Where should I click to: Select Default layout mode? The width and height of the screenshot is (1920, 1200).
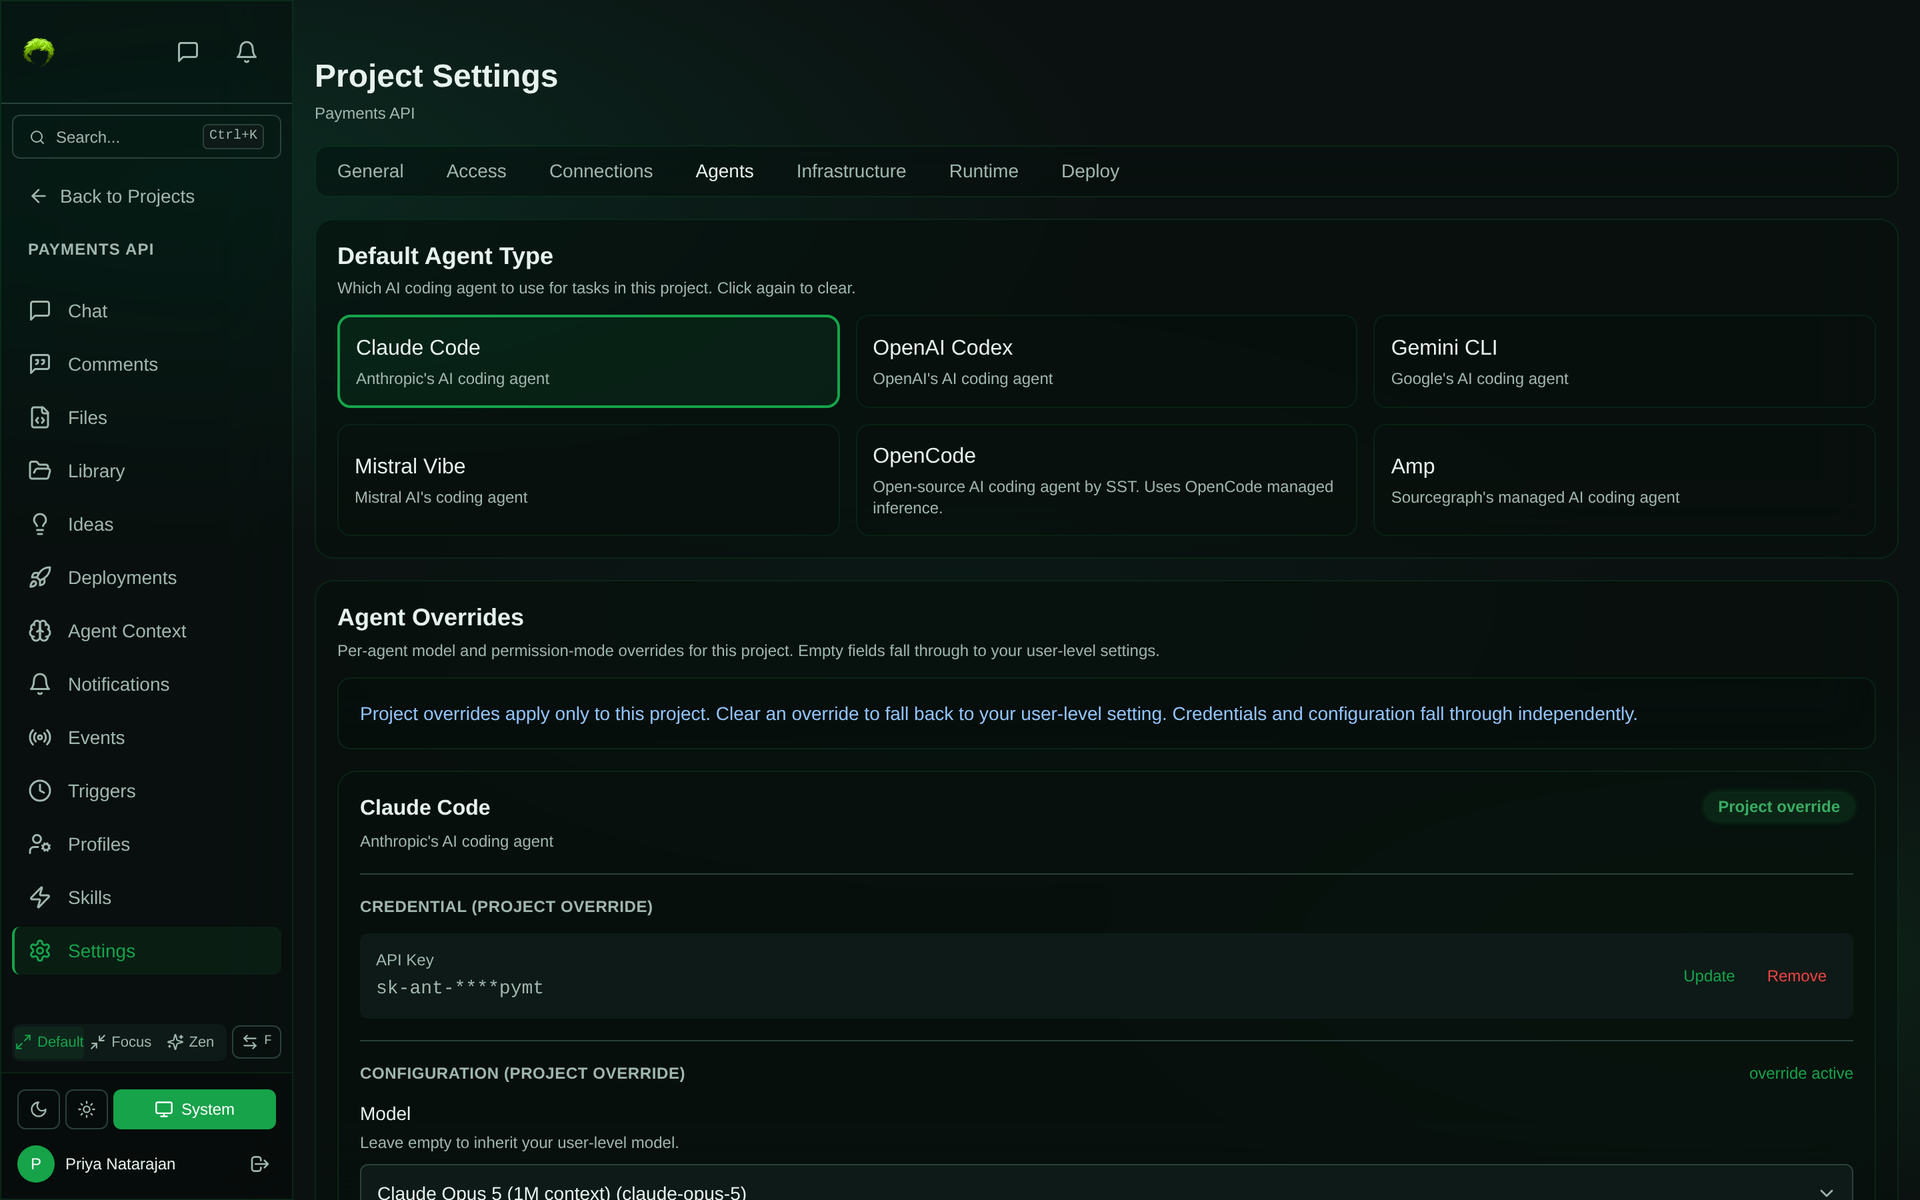tap(50, 1041)
